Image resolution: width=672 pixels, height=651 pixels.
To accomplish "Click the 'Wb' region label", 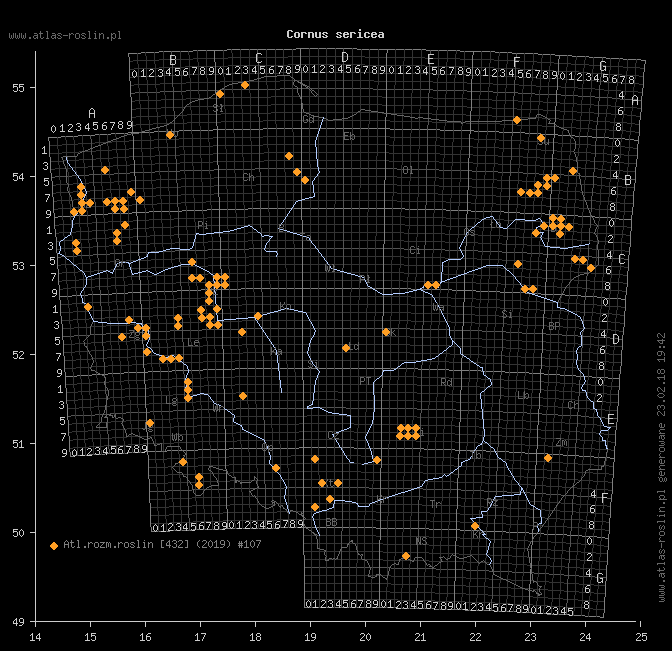I will [177, 438].
